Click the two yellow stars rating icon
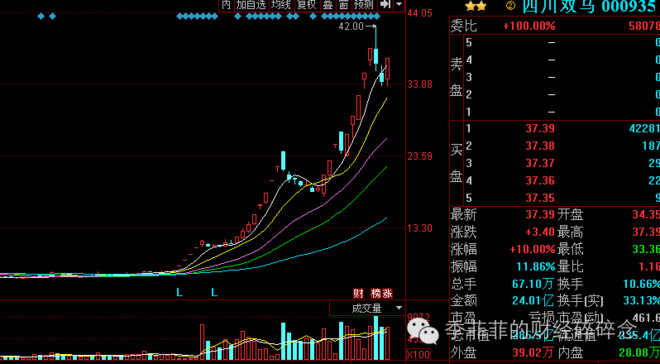The image size is (660, 364). pos(476,6)
